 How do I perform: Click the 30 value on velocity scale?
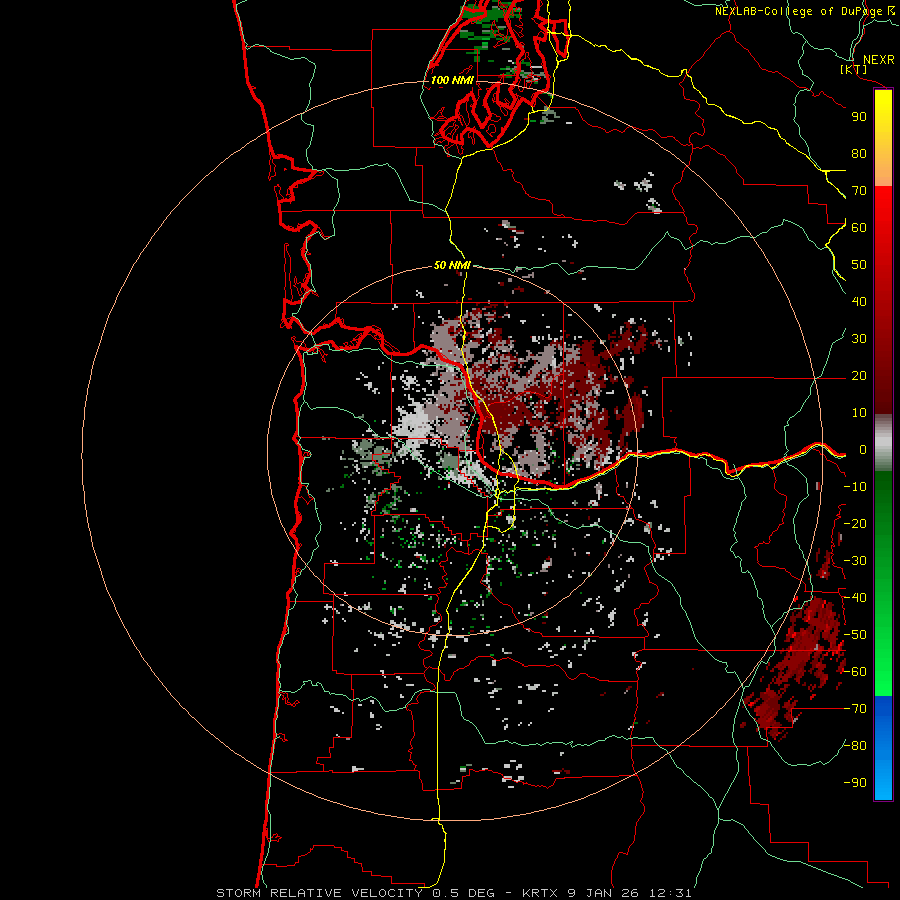click(x=859, y=339)
